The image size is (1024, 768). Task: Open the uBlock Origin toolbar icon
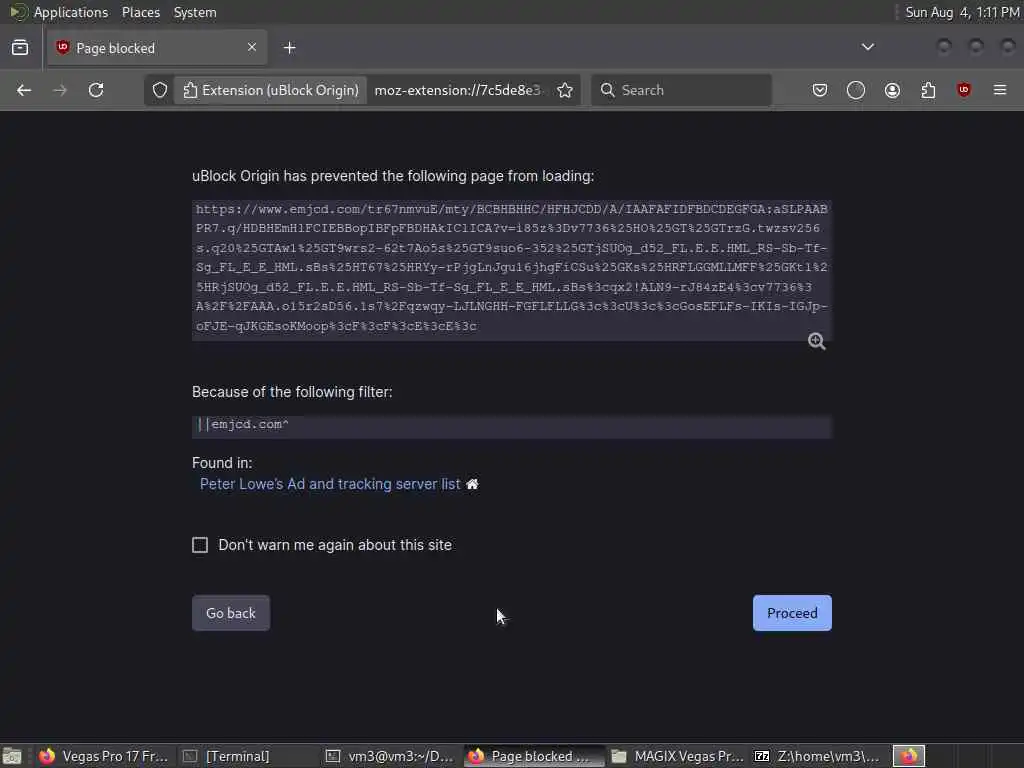[x=964, y=90]
